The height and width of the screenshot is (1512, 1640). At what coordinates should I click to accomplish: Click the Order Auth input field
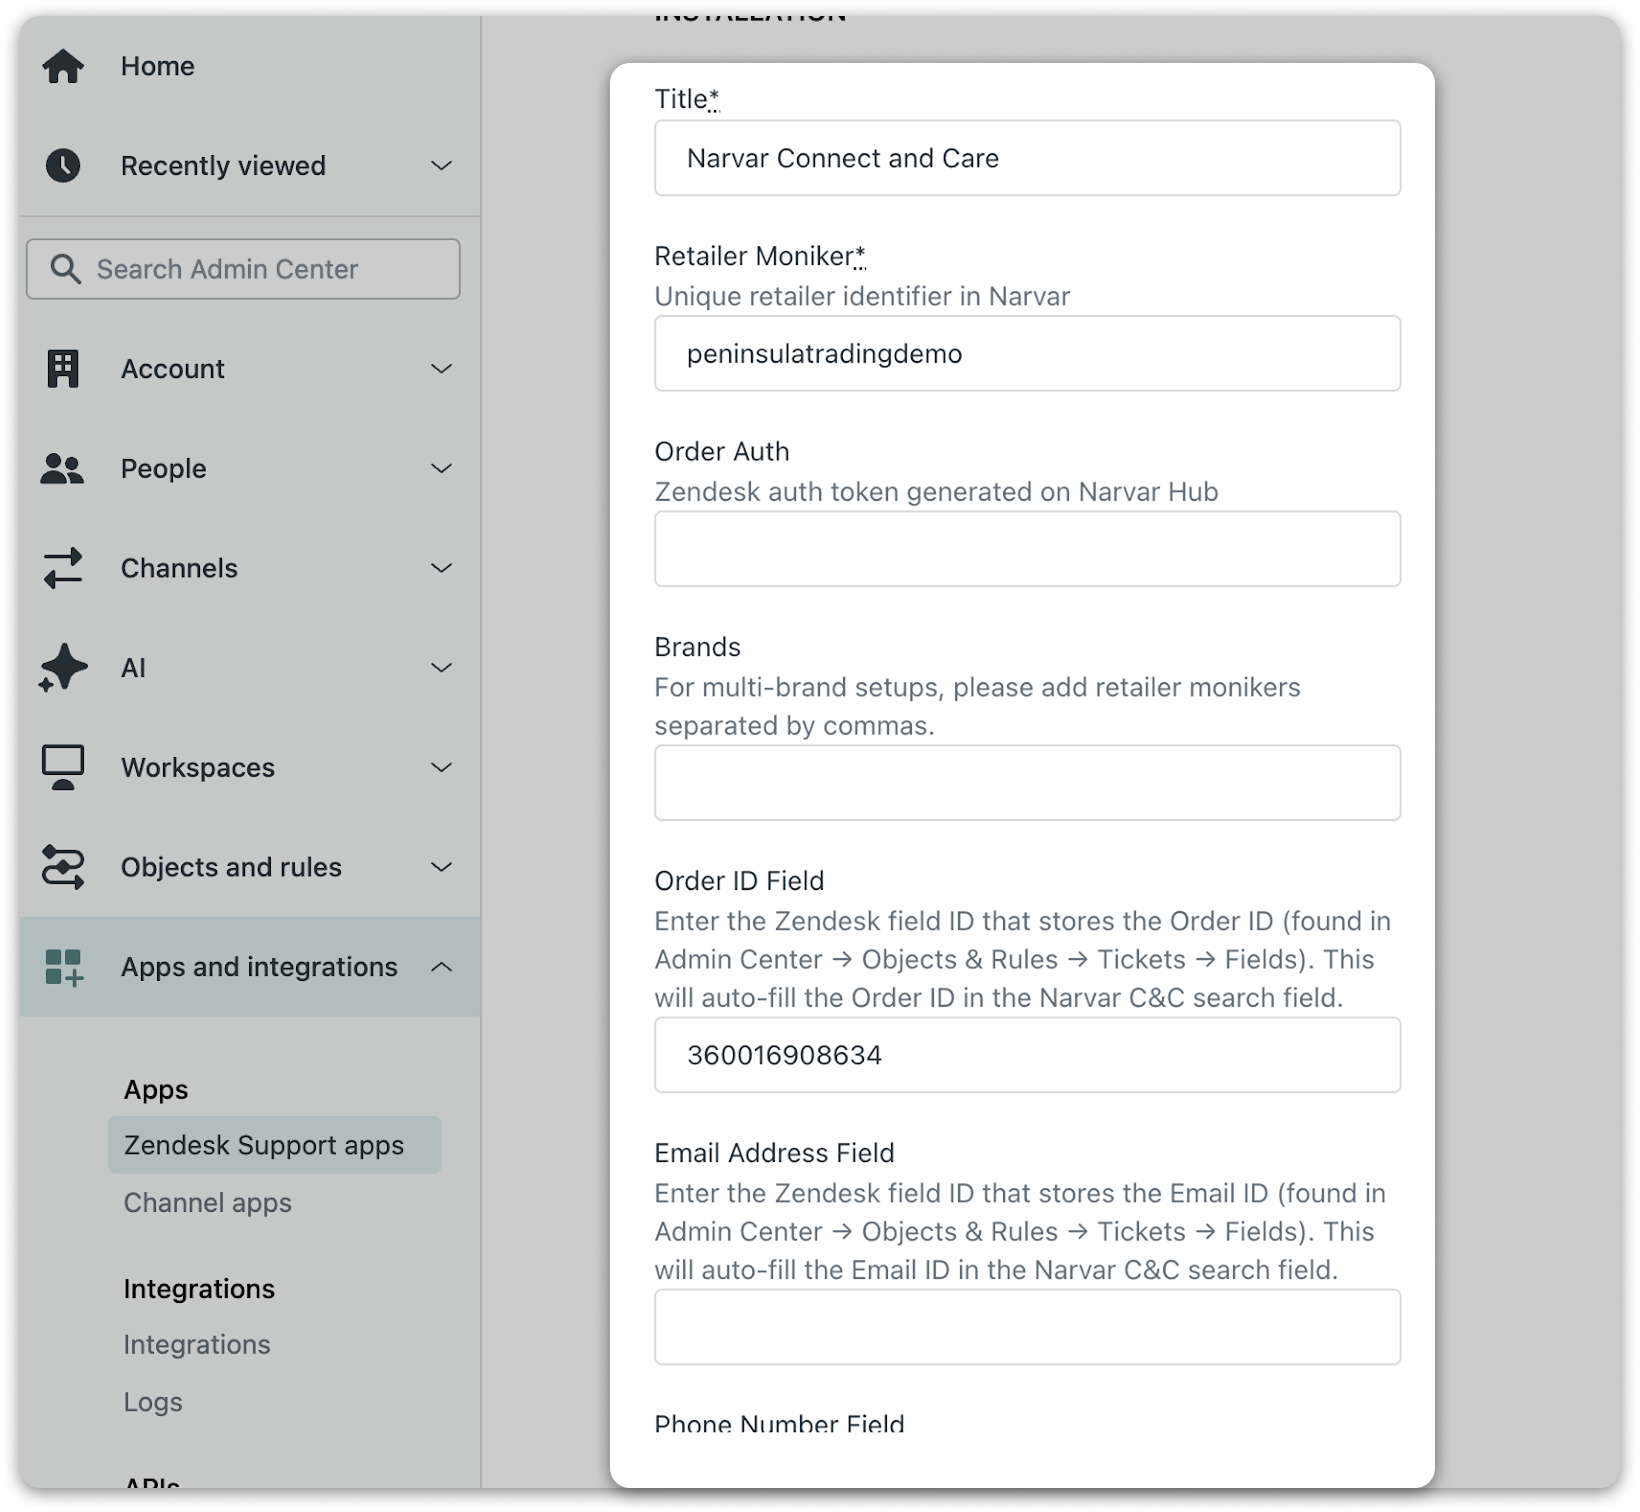coord(1027,549)
